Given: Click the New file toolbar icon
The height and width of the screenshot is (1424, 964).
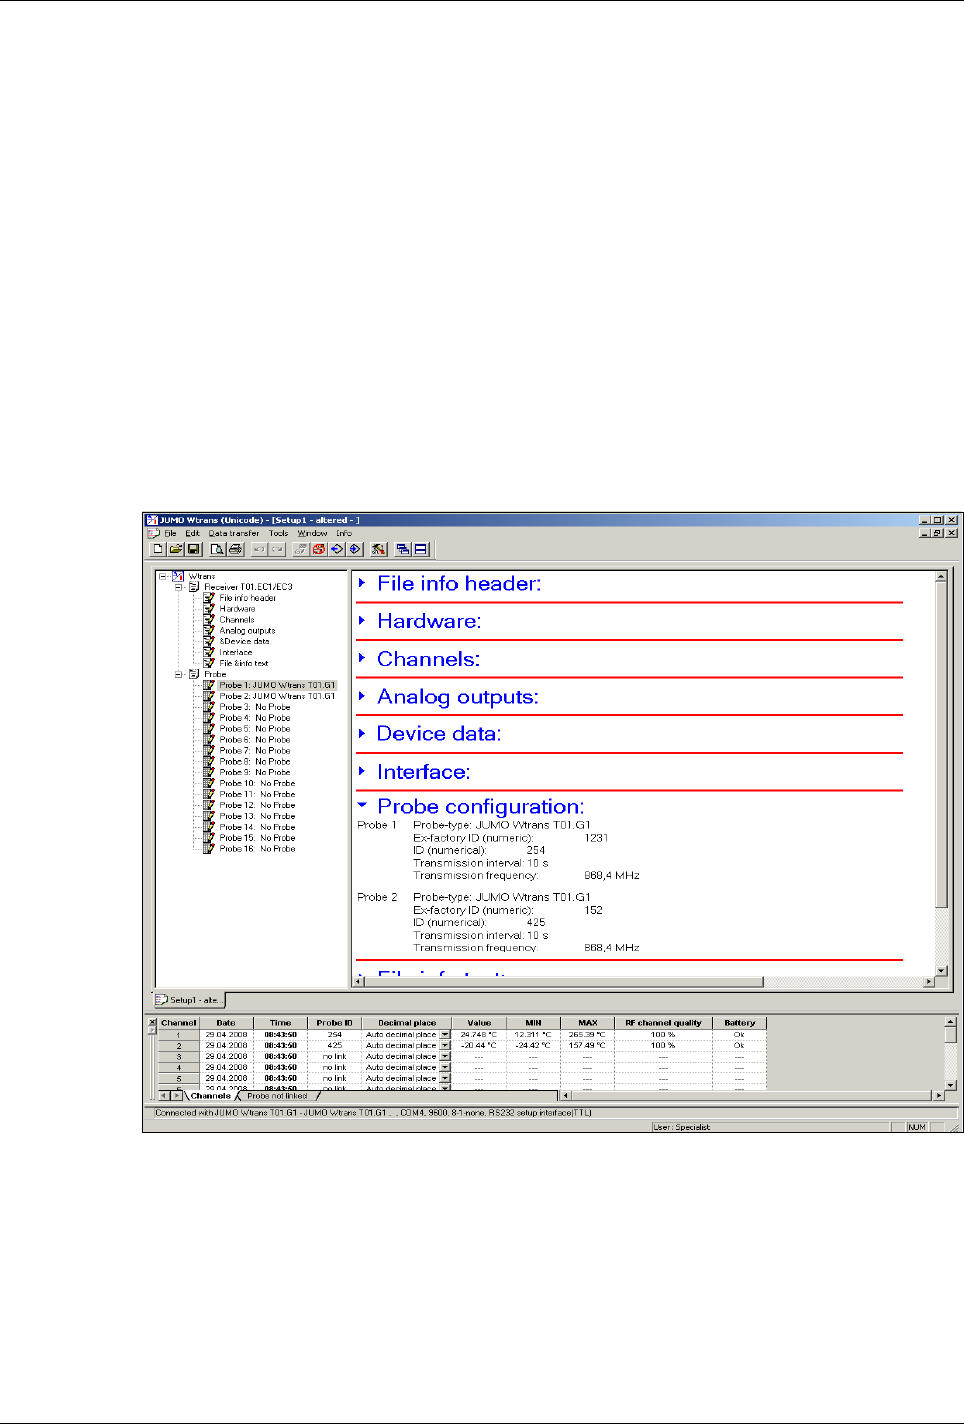Looking at the screenshot, I should pyautogui.click(x=158, y=549).
